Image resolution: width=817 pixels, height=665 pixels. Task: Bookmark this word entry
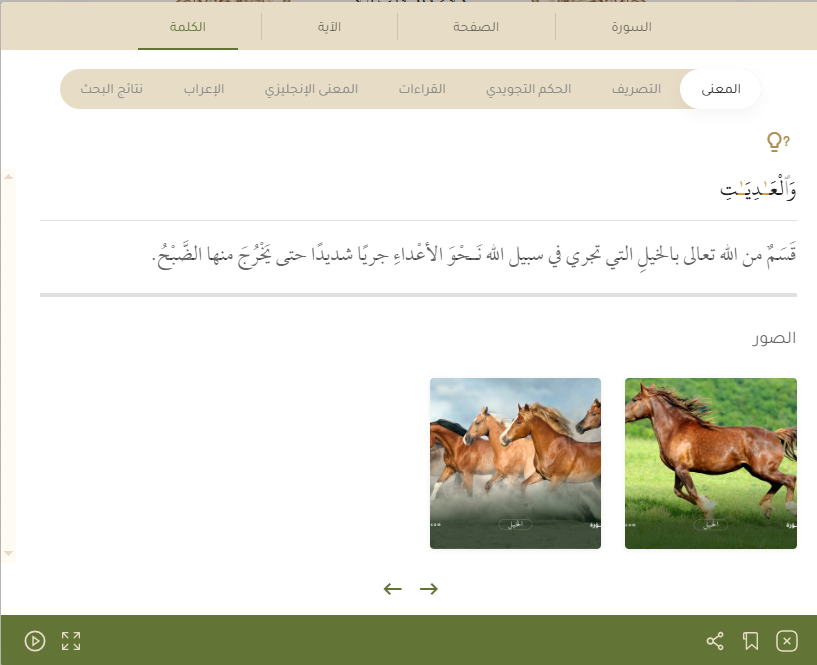pyautogui.click(x=751, y=641)
